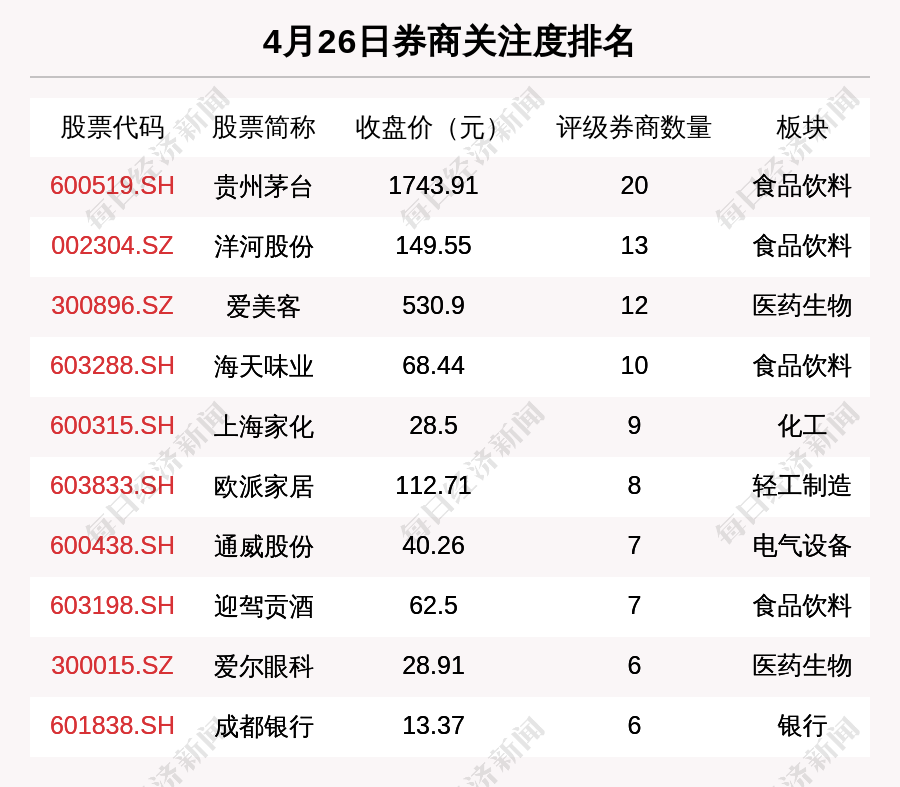900x787 pixels.
Task: Click closing price 149.55
Action: tap(433, 246)
